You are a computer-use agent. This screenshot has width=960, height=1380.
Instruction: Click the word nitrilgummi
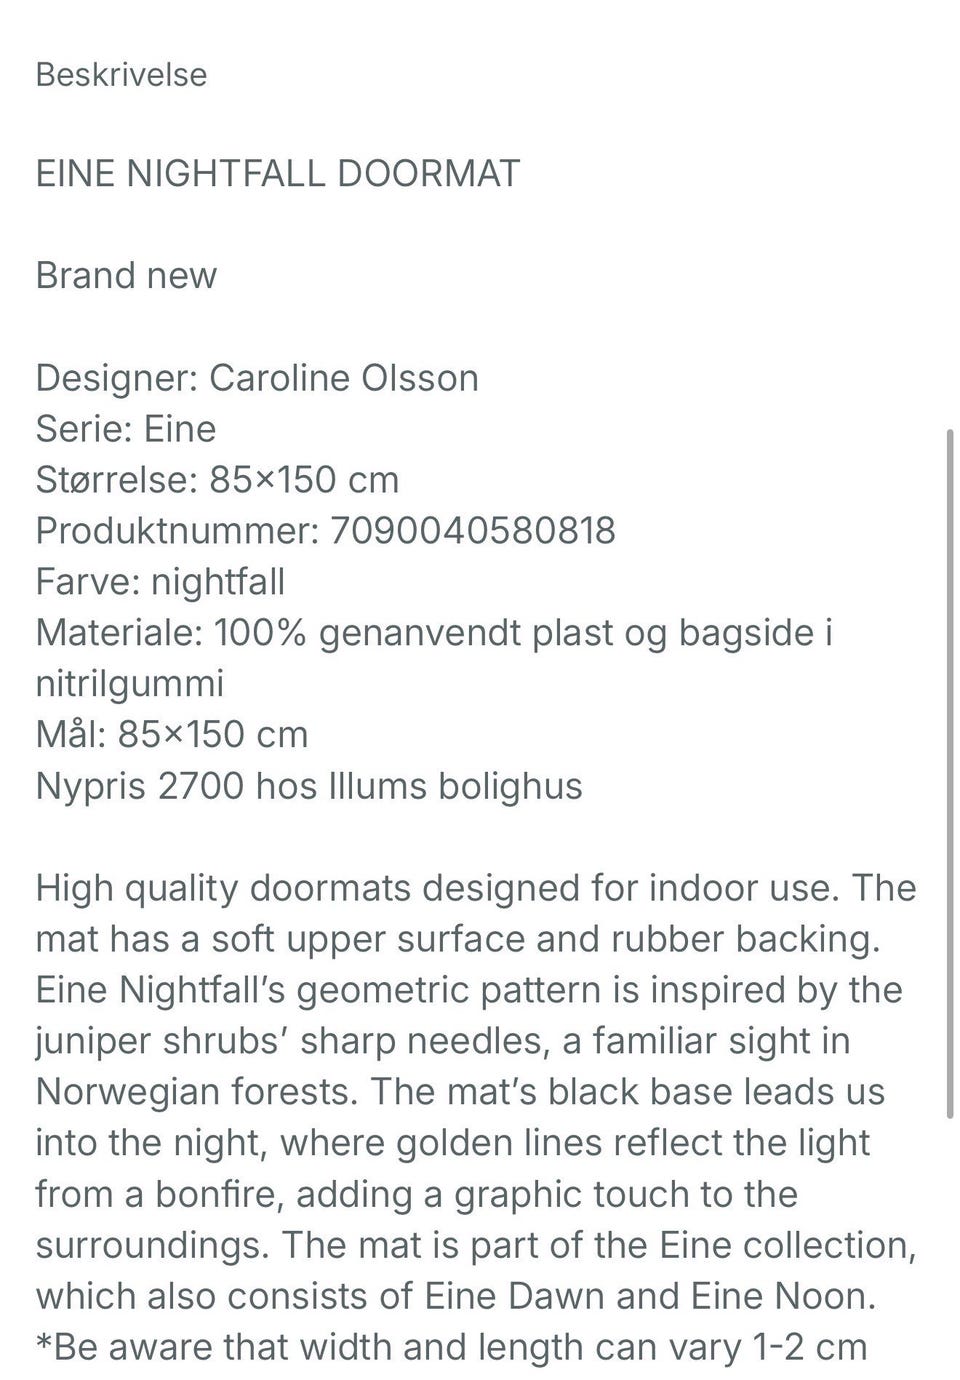click(x=130, y=684)
